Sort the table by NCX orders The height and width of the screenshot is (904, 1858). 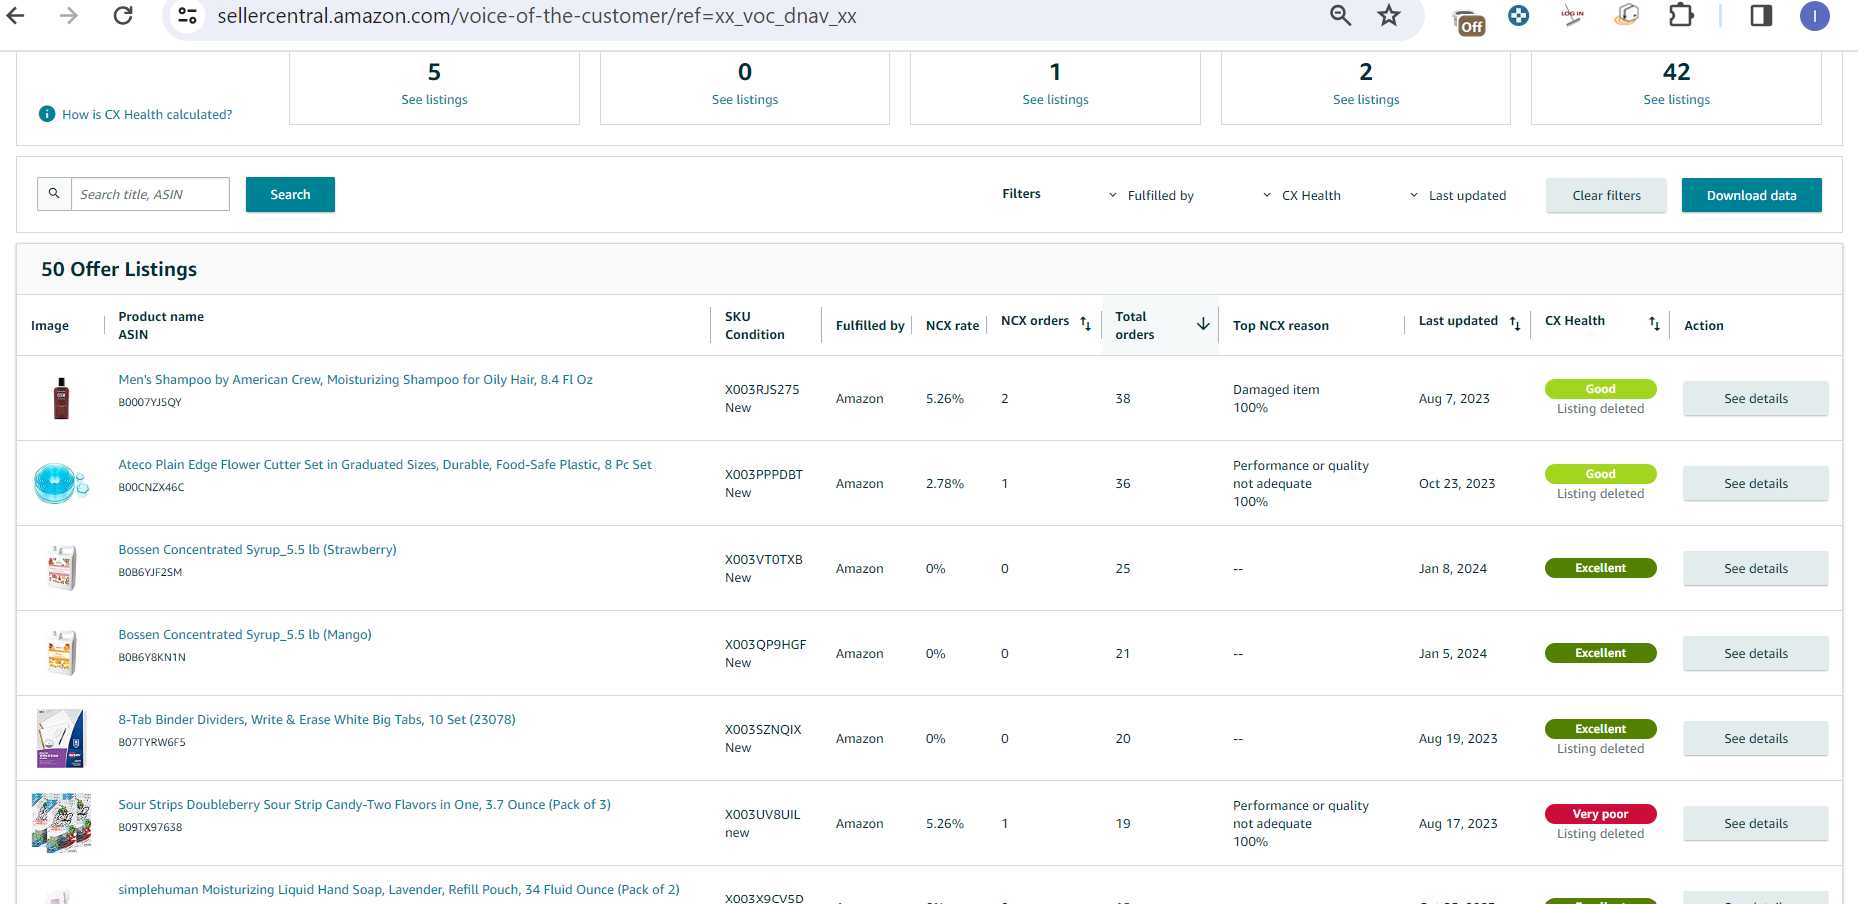click(x=1085, y=323)
